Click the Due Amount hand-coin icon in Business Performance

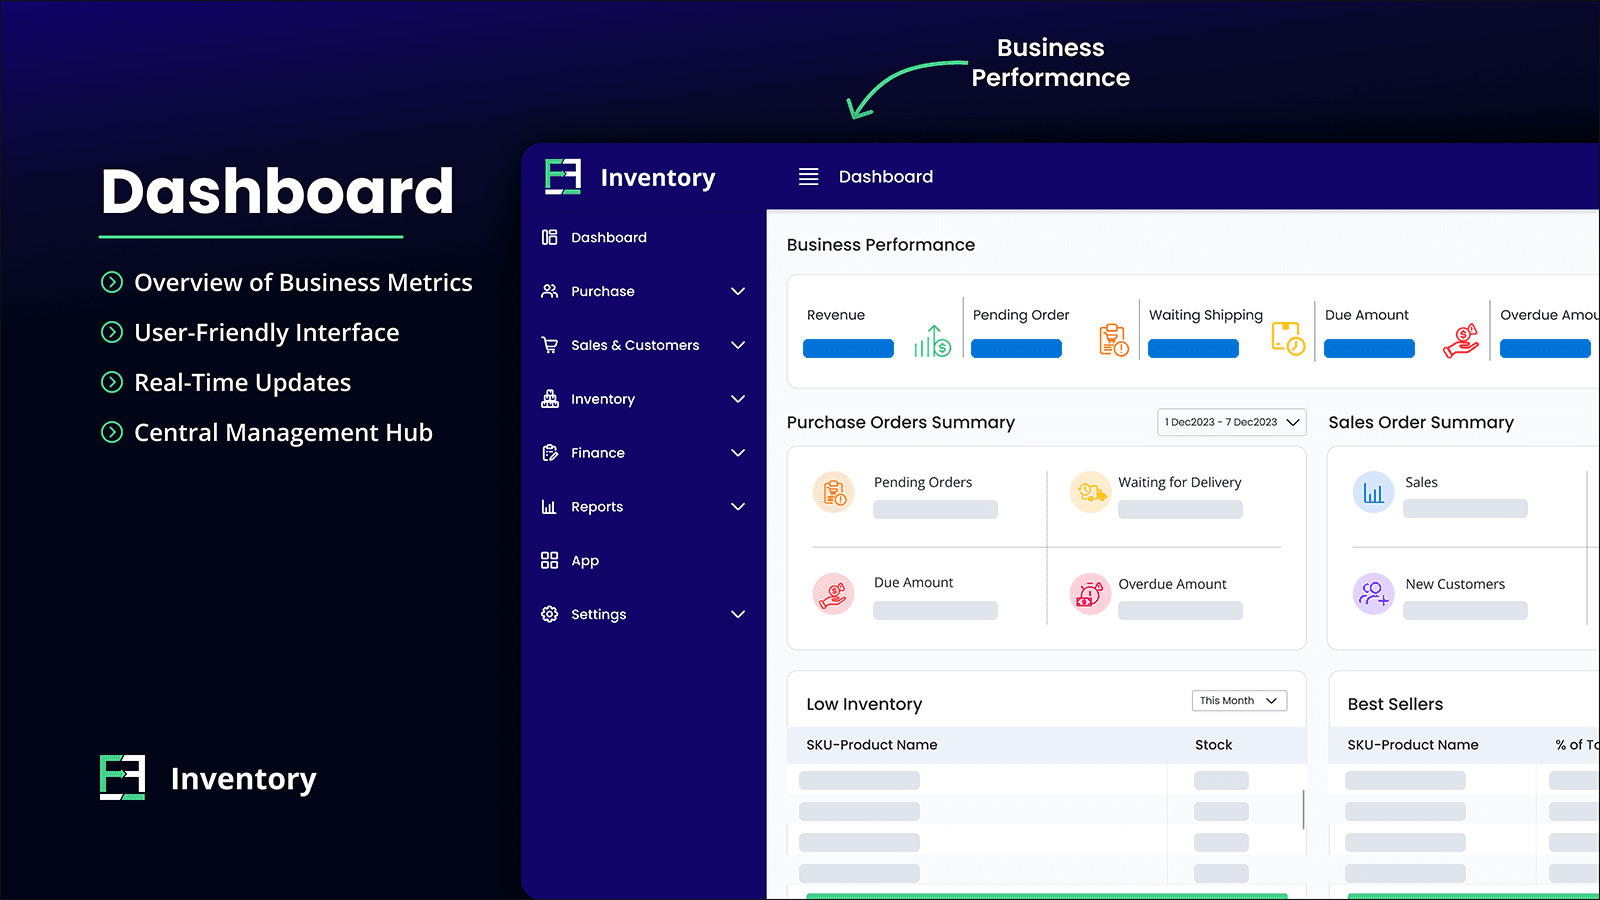pyautogui.click(x=1461, y=341)
